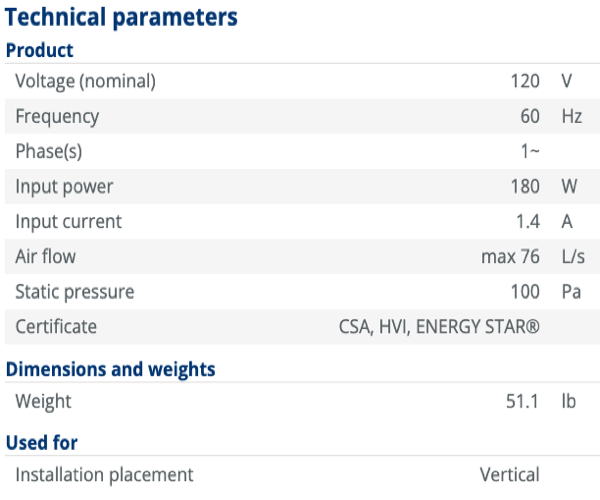The image size is (600, 500).
Task: Click the Certificate row label
Action: coord(56,327)
